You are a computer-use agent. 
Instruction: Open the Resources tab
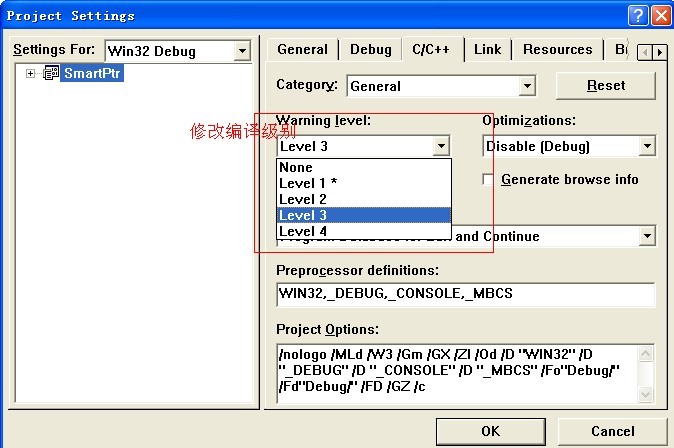click(557, 49)
